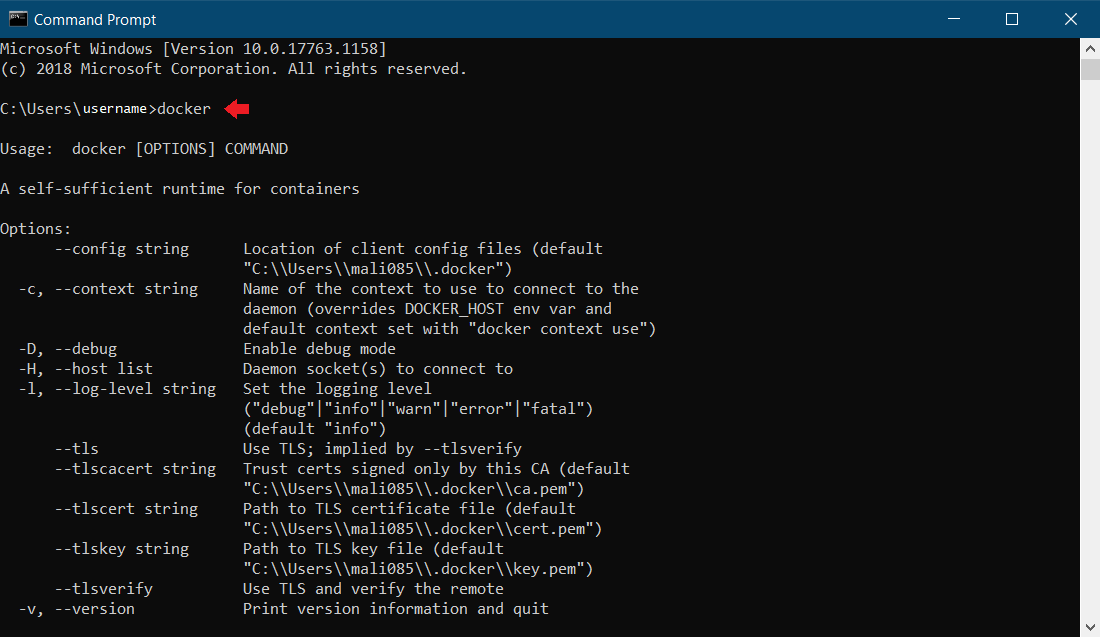Click the -v, --version option text
Screen dimensions: 1100x637
click(76, 609)
